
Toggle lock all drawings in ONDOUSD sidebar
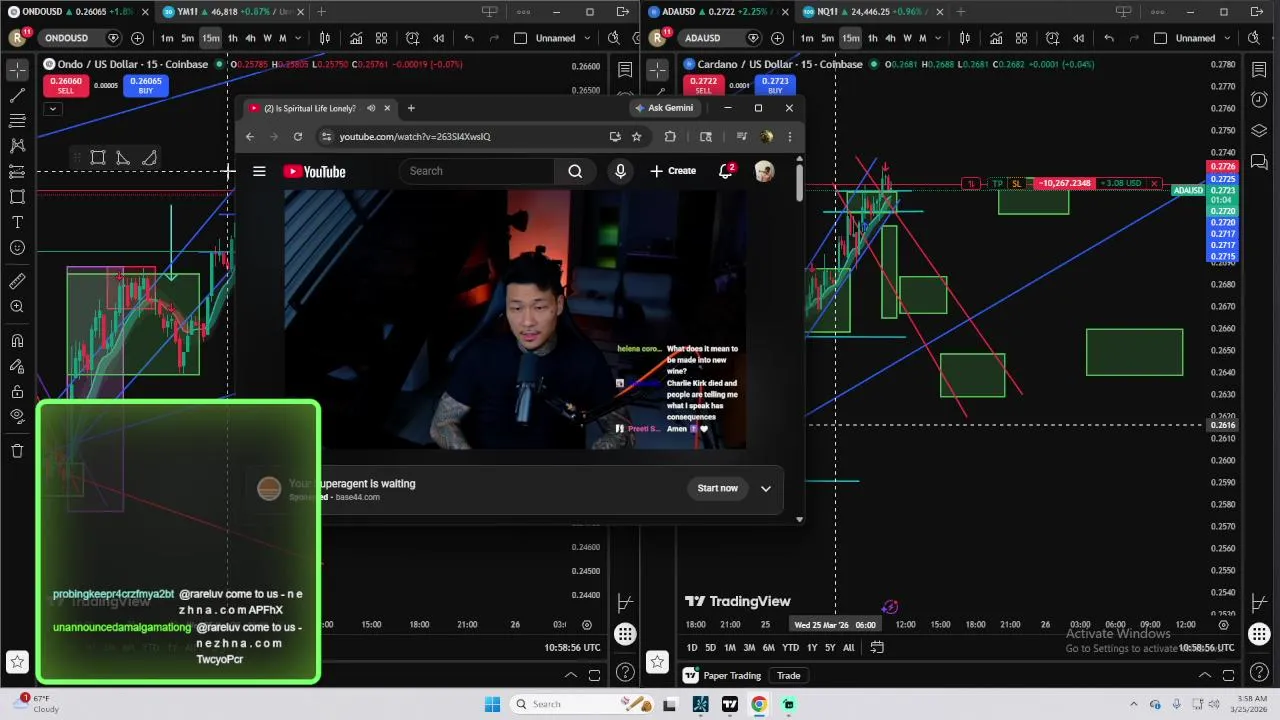[17, 392]
